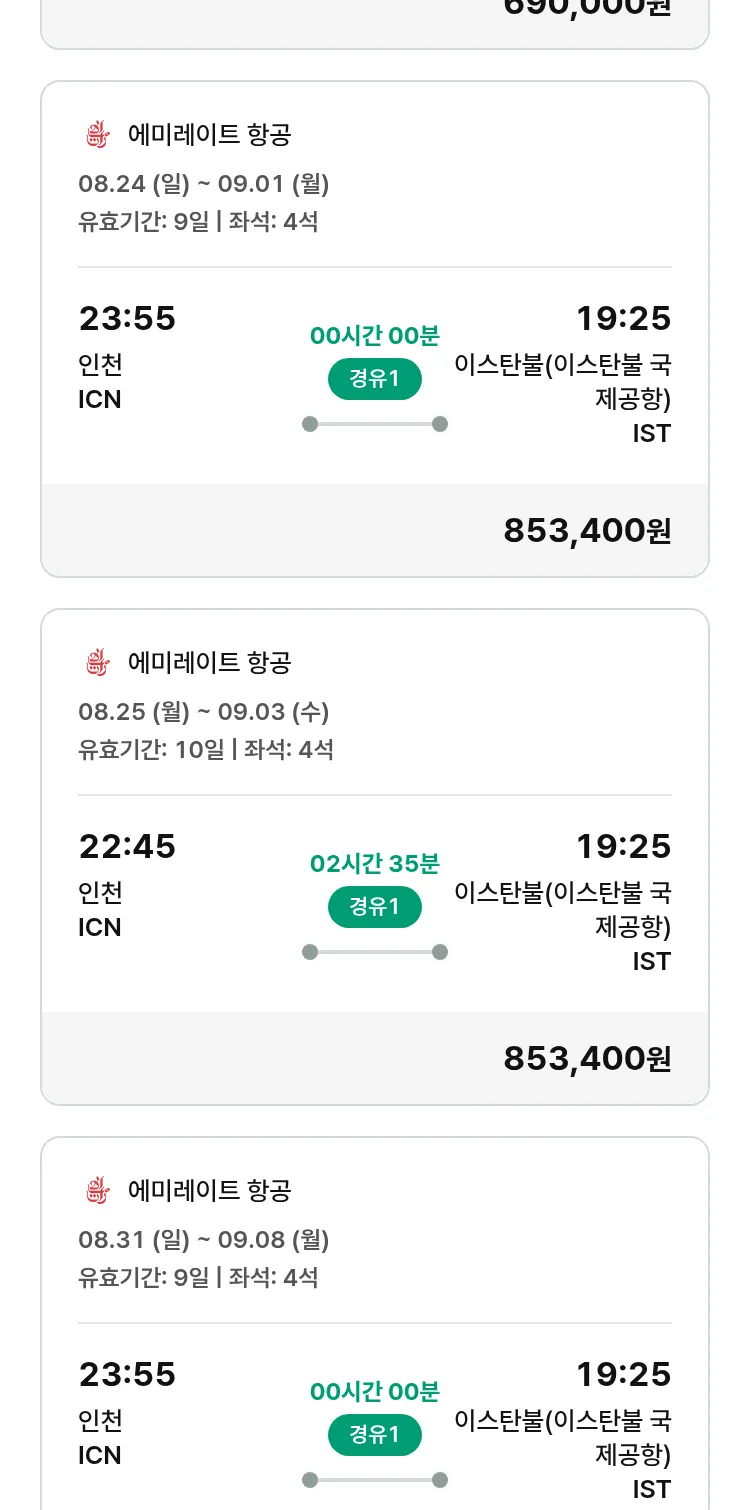The image size is (750, 1510).
Task: Tap 경유1 badge on the 08.31 flight
Action: pyautogui.click(x=375, y=1435)
